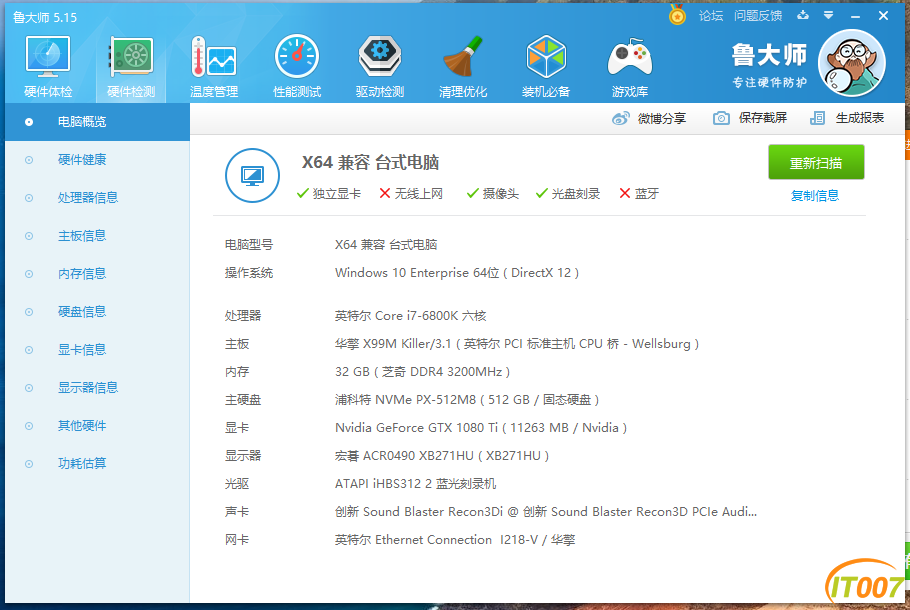The height and width of the screenshot is (610, 910).
Task: Open the 论坛 forum menu link
Action: (711, 16)
